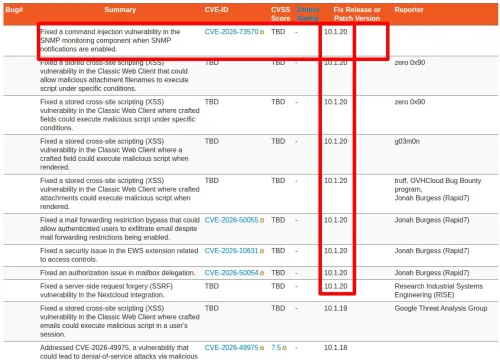This screenshot has width=500, height=360.
Task: Click TBD CVE-ID in the Nextcloud SSRF row
Action: pos(212,286)
